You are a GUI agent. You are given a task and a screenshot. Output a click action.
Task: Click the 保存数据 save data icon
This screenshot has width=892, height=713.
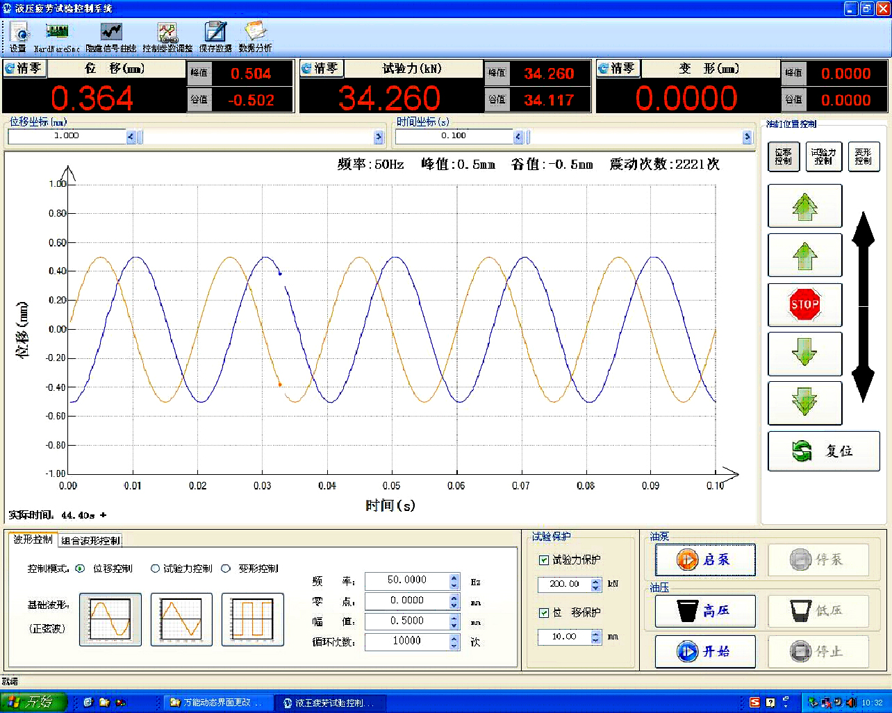pyautogui.click(x=215, y=35)
